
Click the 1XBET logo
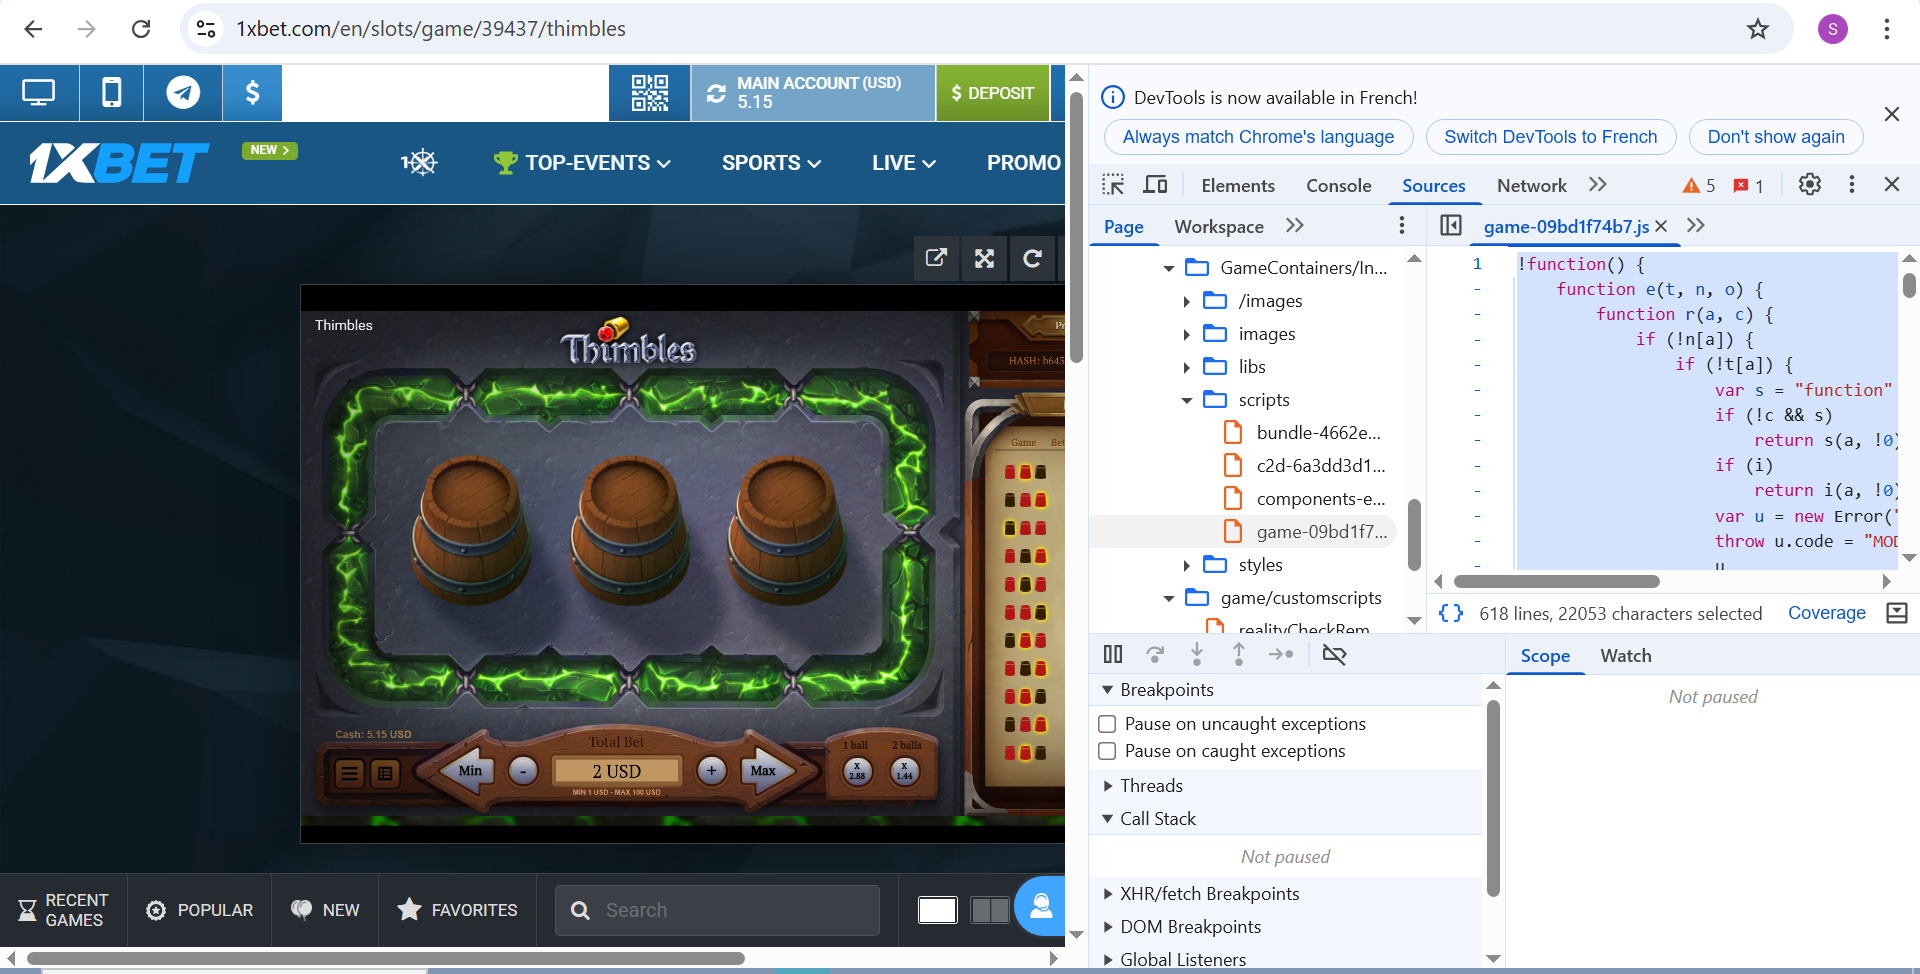tap(118, 163)
